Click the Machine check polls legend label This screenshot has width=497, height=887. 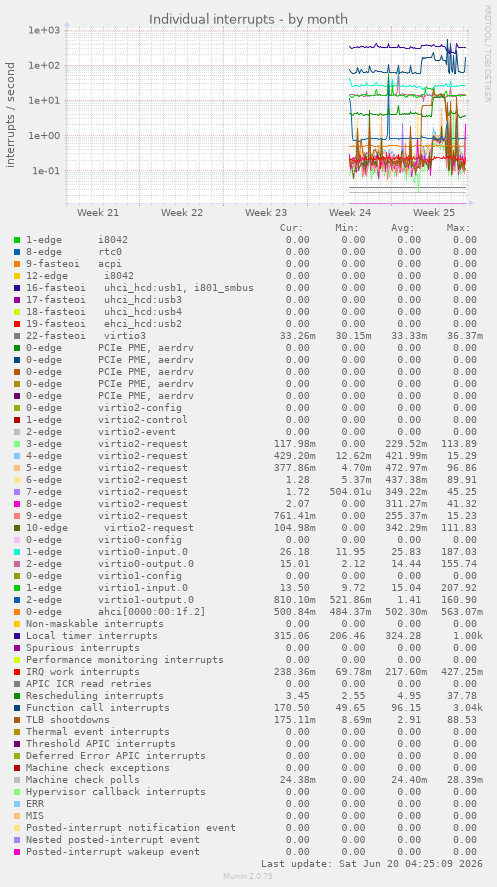(83, 780)
